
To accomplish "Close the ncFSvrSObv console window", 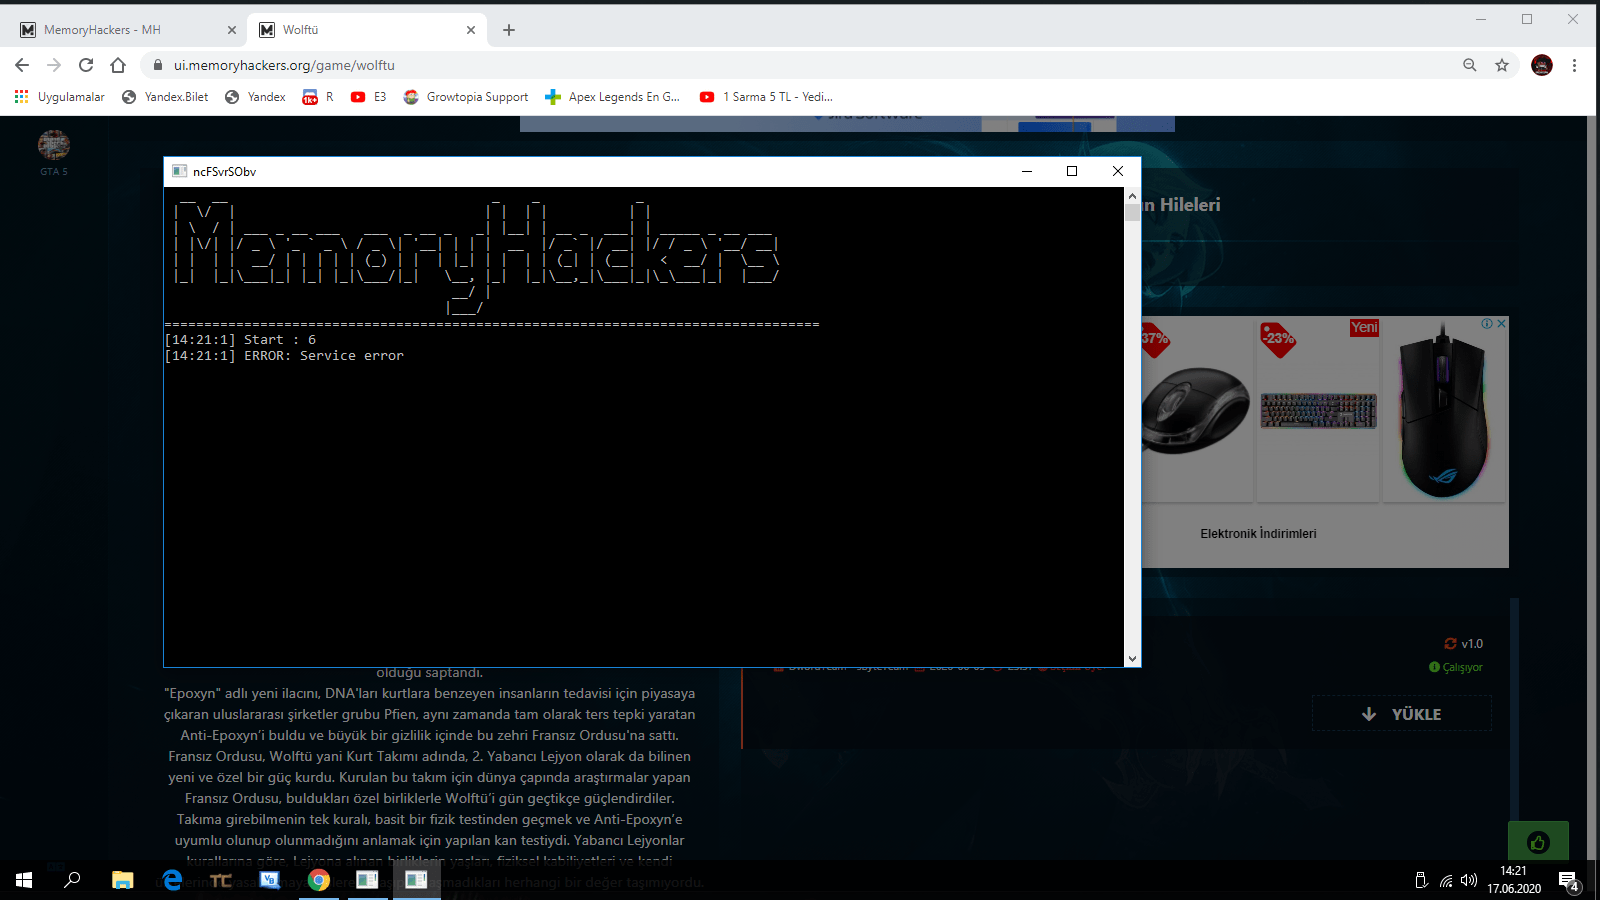I will coord(1118,171).
